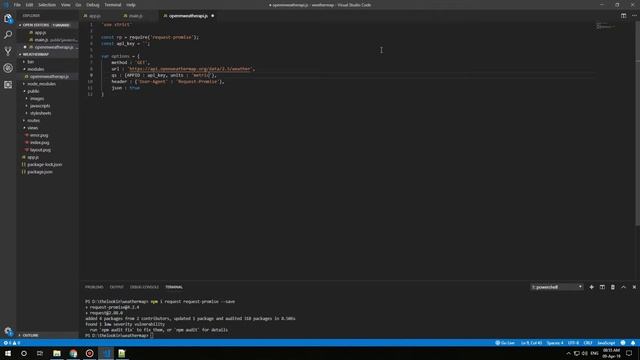Open the Selection menu

47,5
